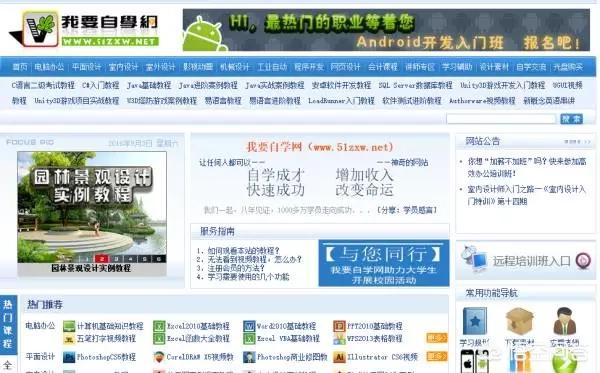Click the Excel2010基础教程 icon
This screenshot has width=600, height=373.
[159, 326]
